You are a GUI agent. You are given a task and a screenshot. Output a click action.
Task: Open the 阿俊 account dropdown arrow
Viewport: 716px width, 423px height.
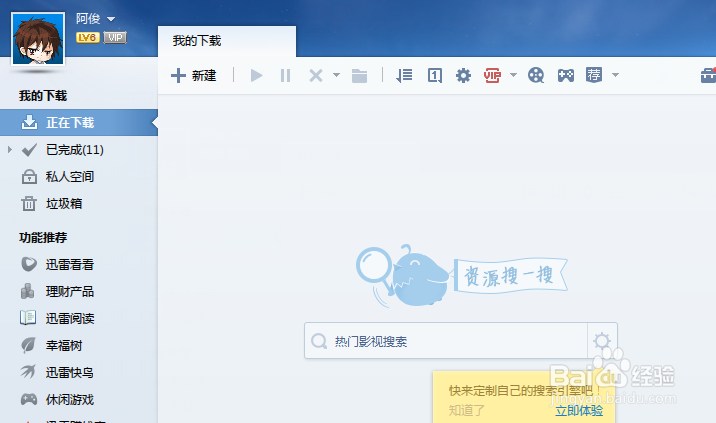111,19
